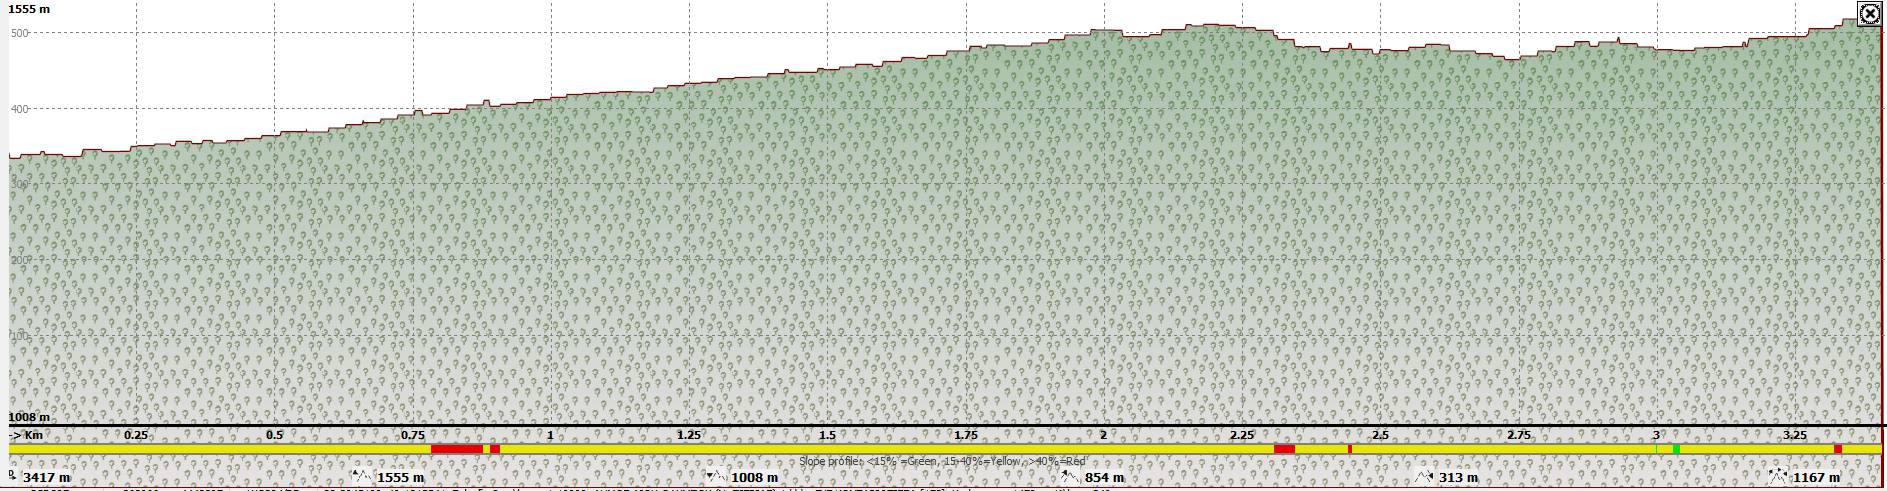The image size is (1887, 491).
Task: Close the elevation profile panel
Action: (1870, 14)
